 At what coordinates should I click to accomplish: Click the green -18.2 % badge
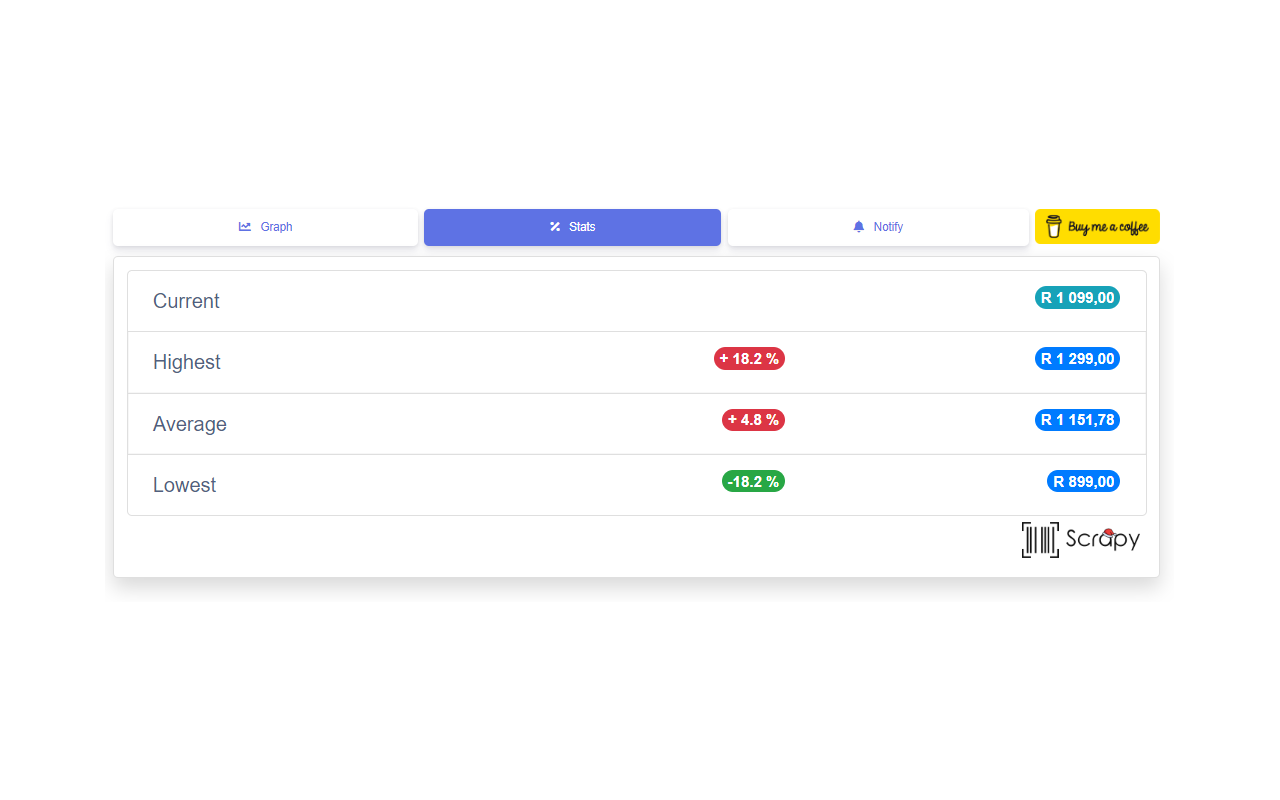pyautogui.click(x=753, y=481)
